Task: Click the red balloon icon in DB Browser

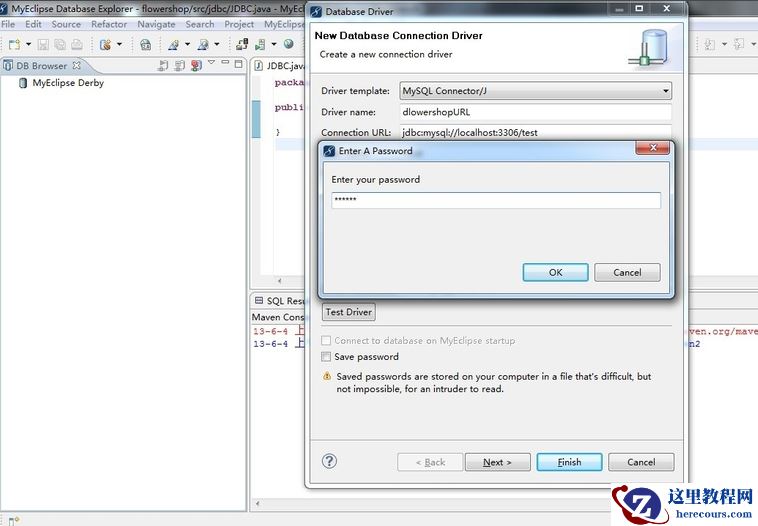Action: pyautogui.click(x=196, y=65)
